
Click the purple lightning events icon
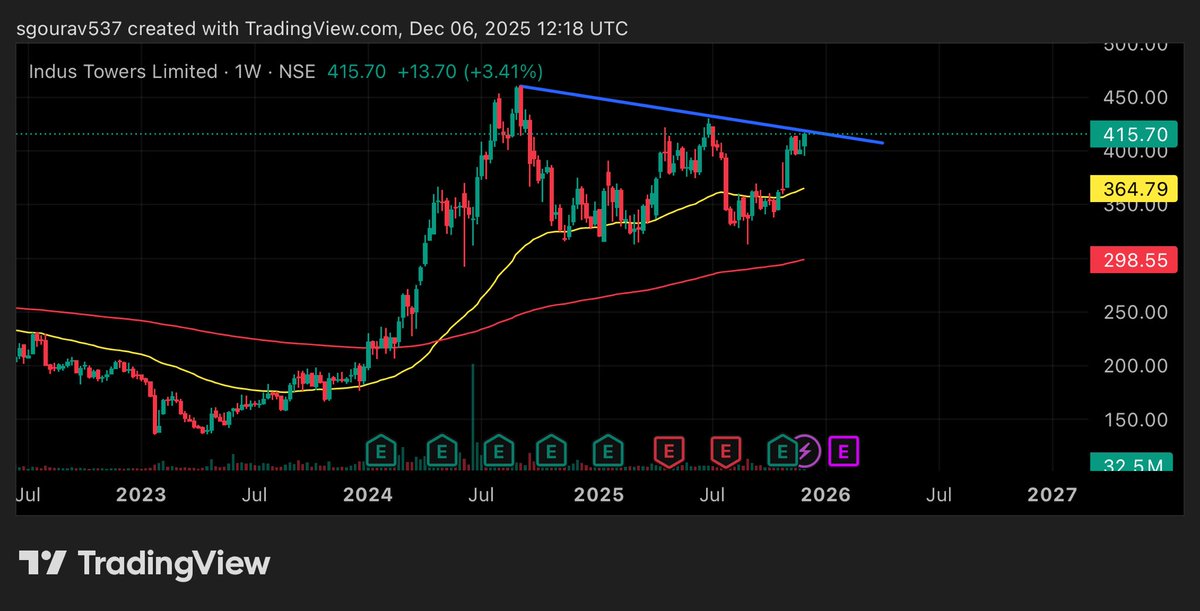click(806, 451)
